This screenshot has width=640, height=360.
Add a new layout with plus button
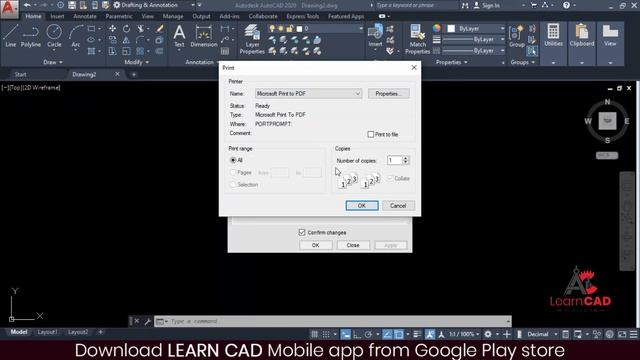point(100,332)
